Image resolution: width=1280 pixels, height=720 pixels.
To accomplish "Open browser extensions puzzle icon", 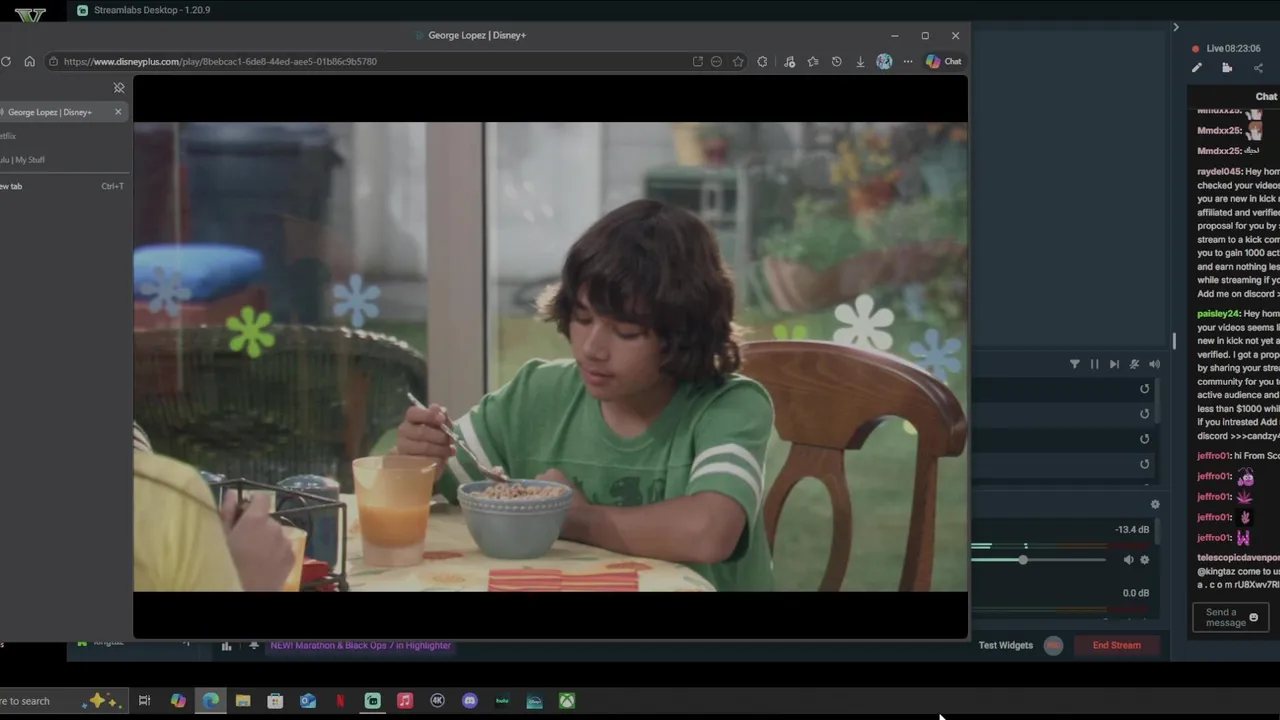I will [x=762, y=61].
